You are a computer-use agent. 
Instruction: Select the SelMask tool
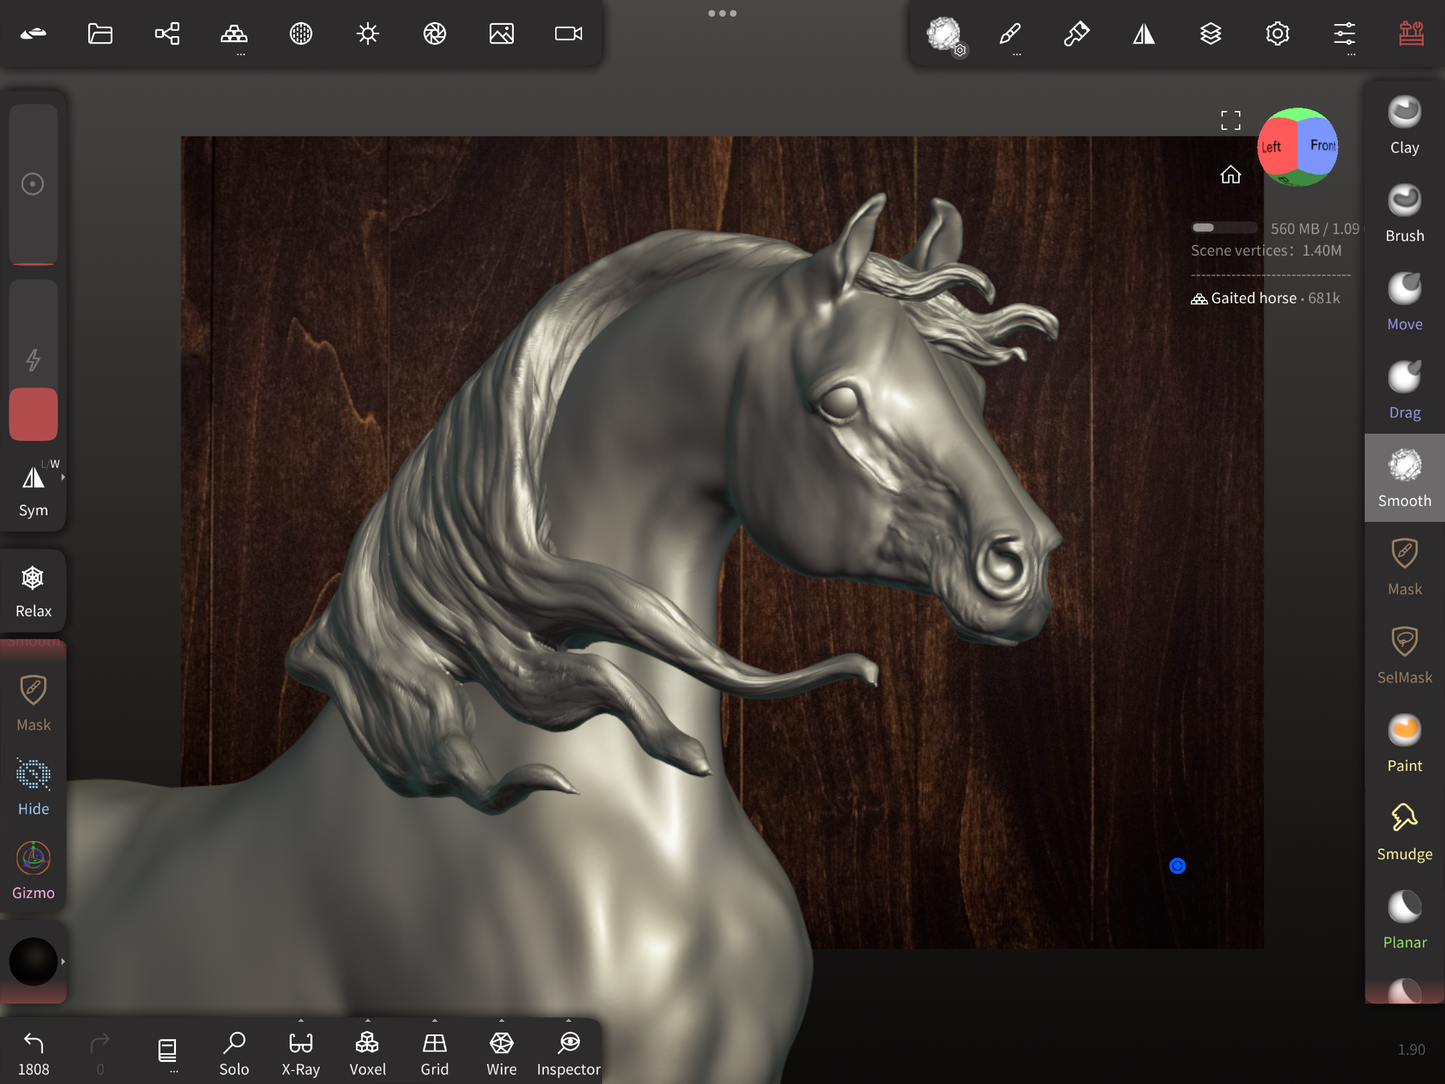click(1404, 654)
